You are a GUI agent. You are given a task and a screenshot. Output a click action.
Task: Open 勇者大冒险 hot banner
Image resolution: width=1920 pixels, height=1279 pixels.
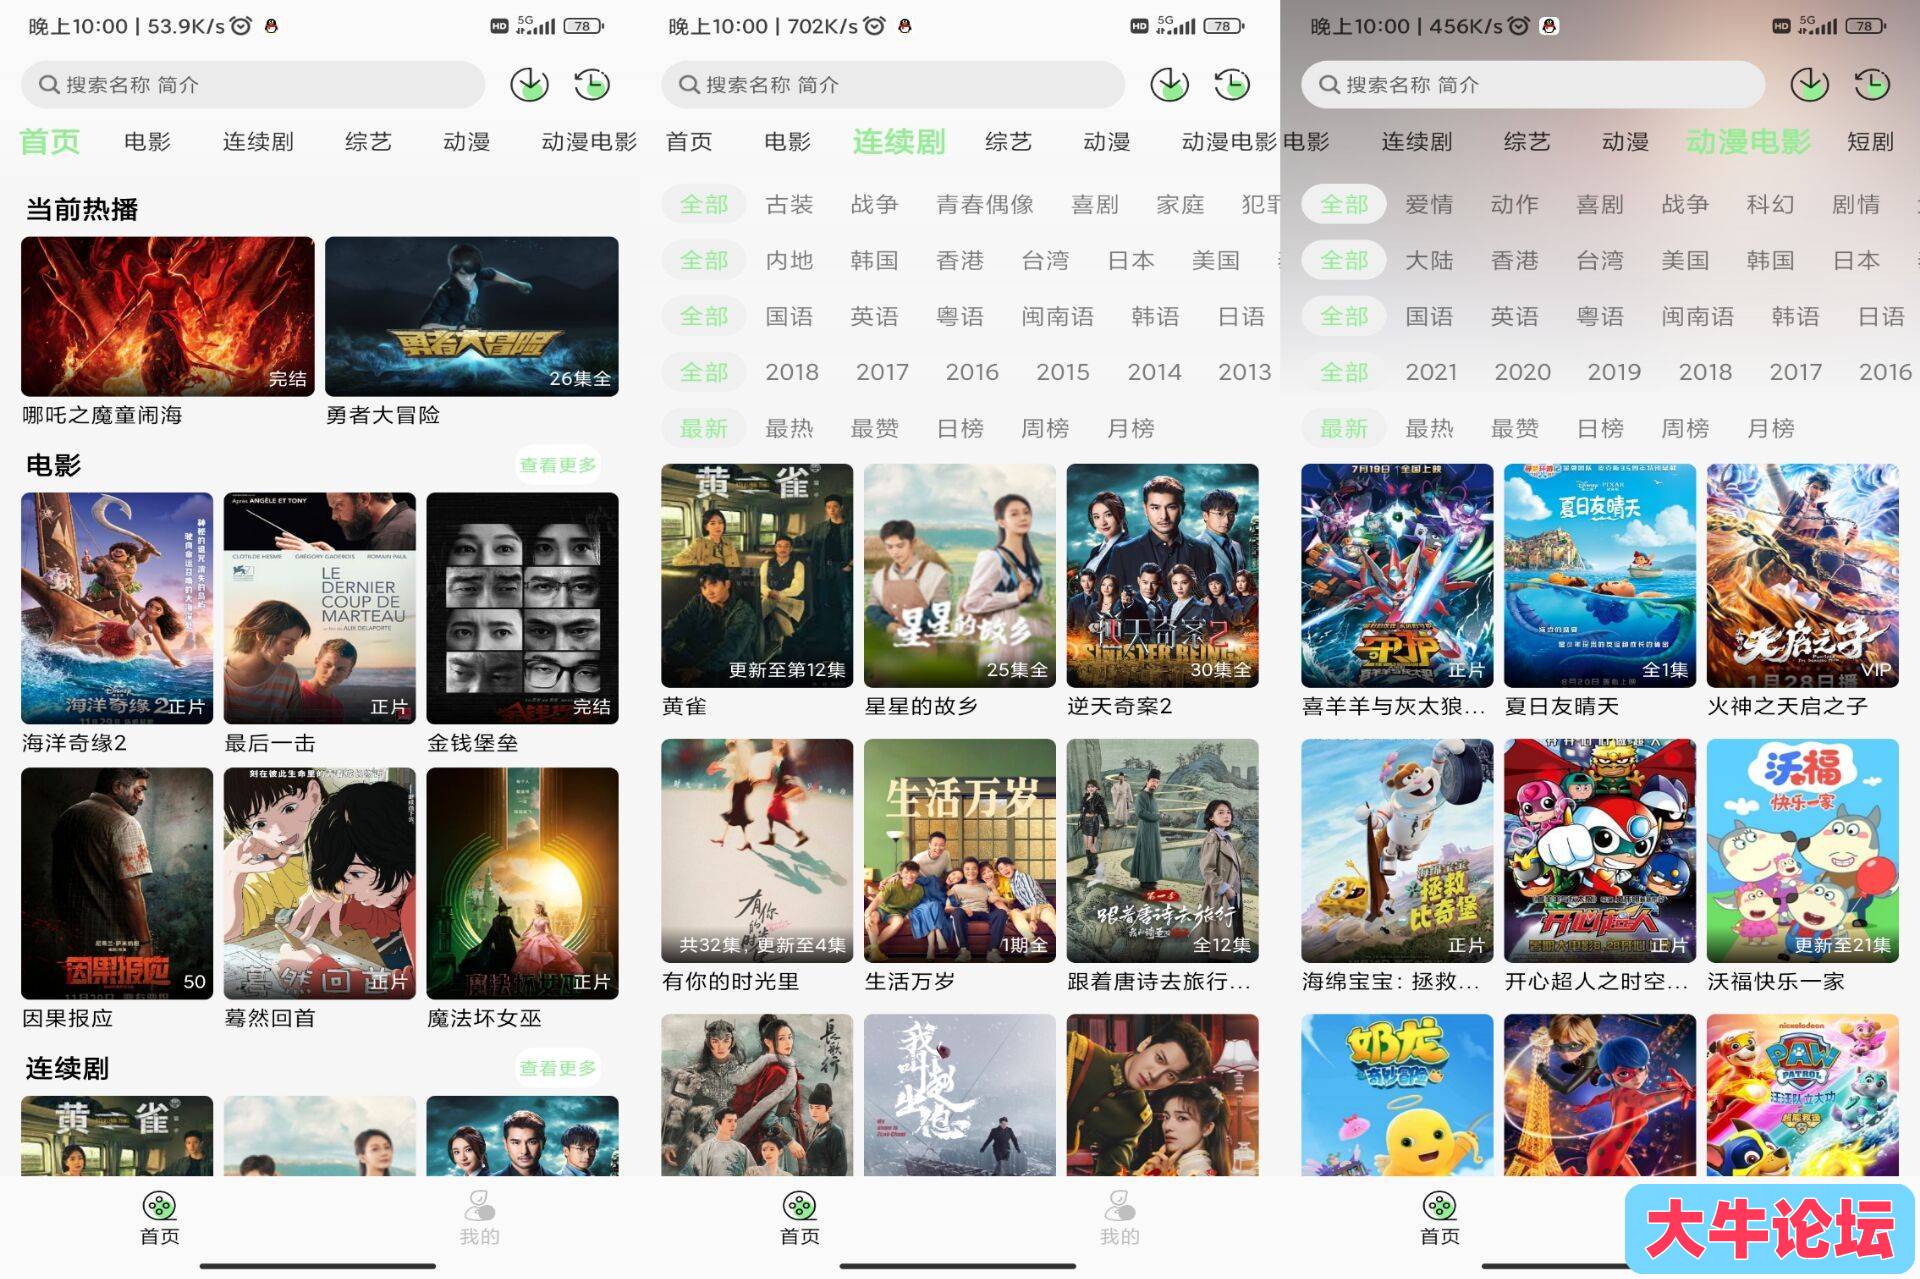coord(472,316)
